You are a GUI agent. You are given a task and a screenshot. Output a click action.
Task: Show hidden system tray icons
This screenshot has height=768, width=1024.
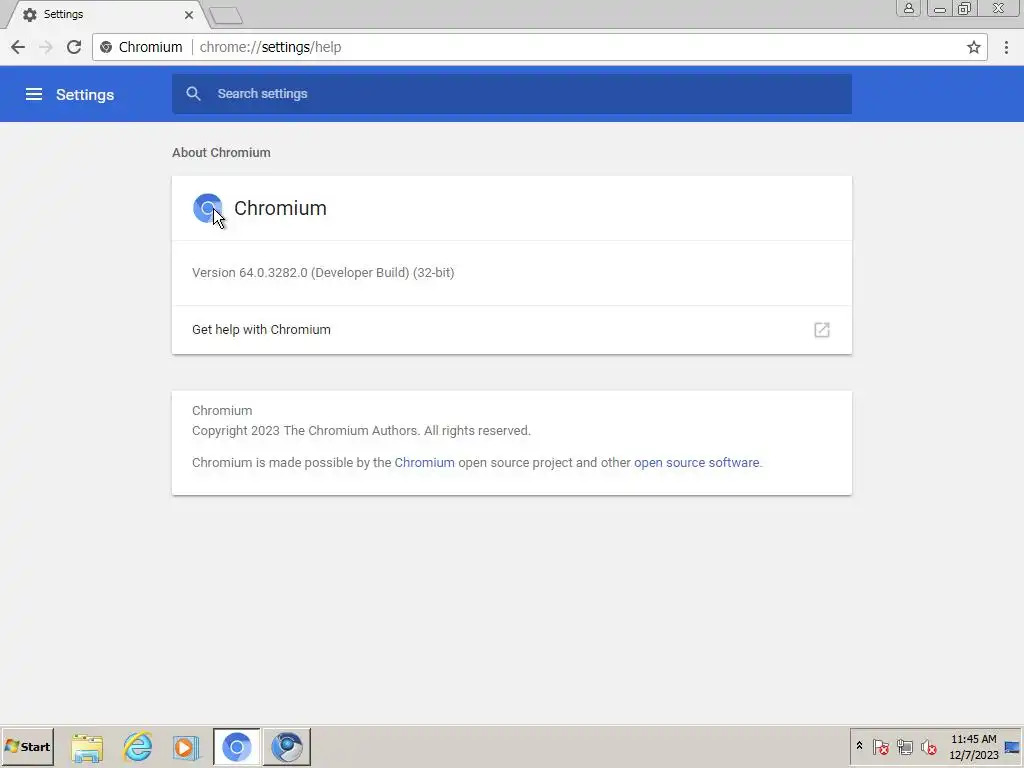[x=859, y=746]
